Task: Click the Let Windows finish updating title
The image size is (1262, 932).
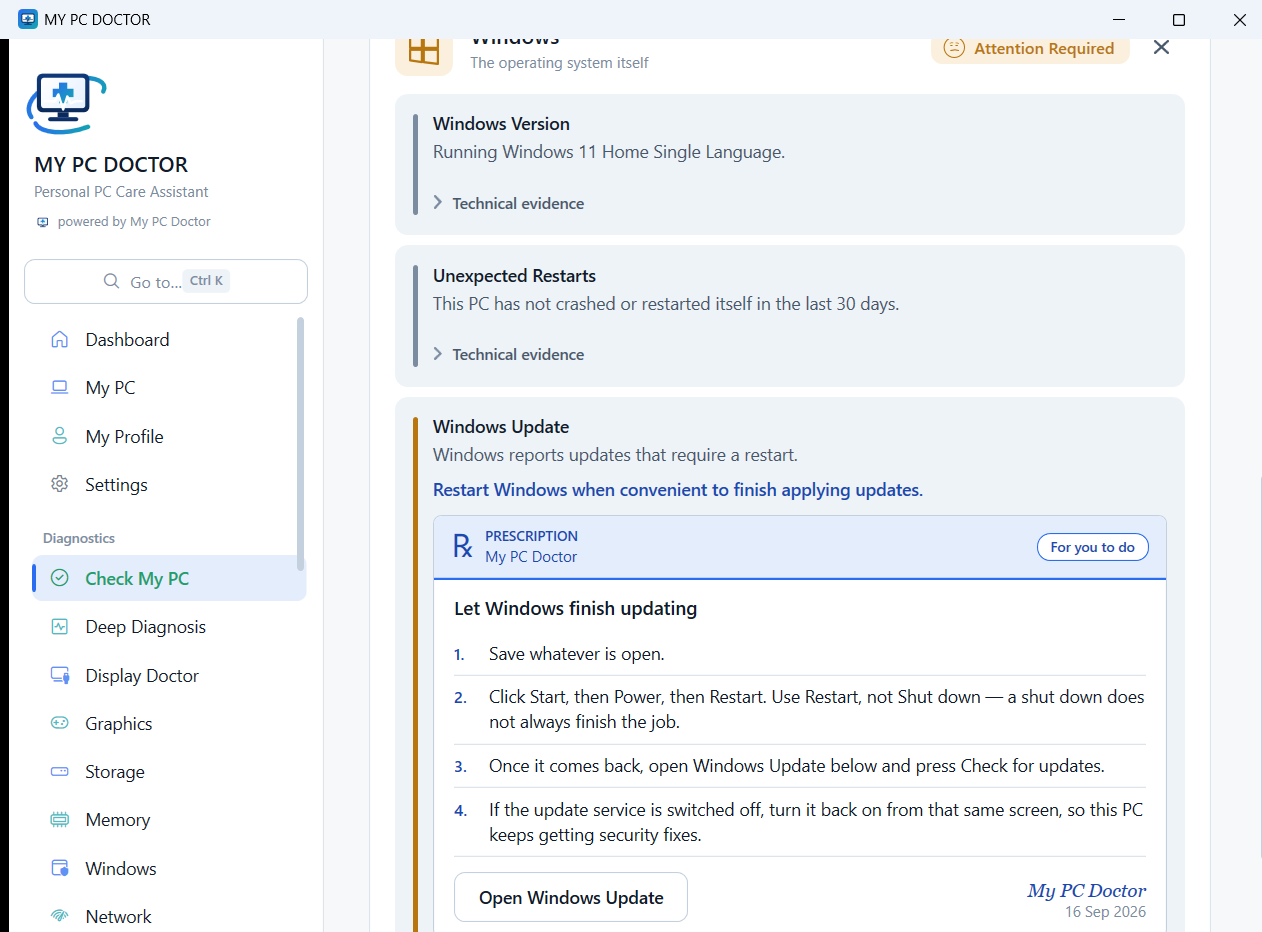Action: tap(576, 608)
